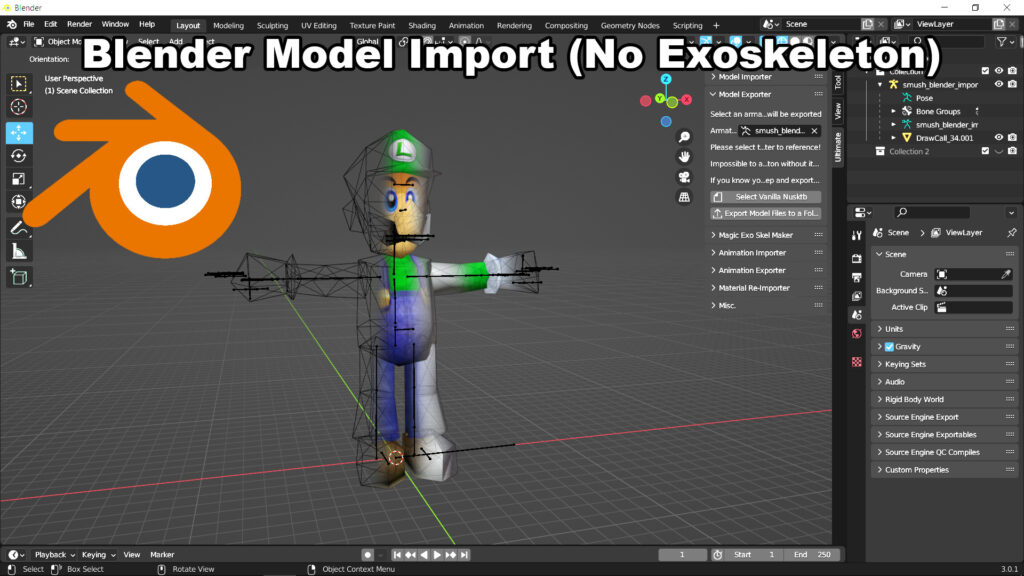Jump to the timeline start frame
The image size is (1024, 576).
tap(396, 554)
